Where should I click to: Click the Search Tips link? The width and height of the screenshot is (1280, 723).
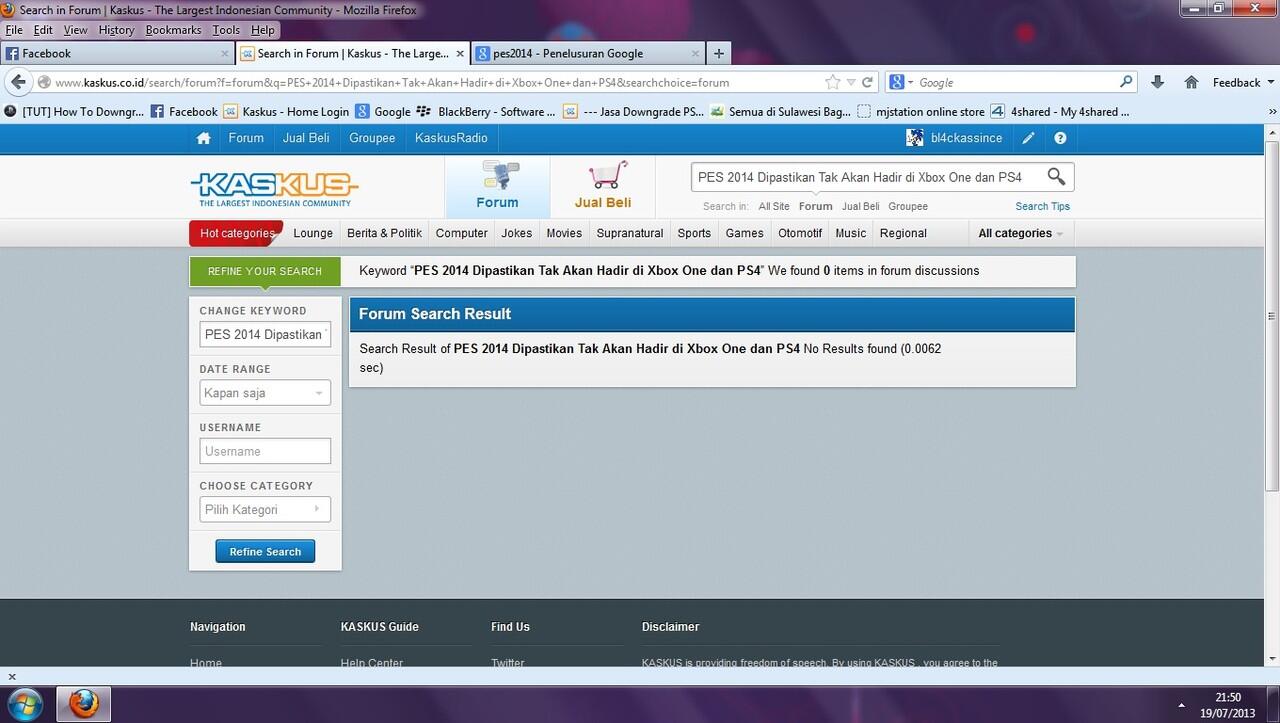(1042, 206)
